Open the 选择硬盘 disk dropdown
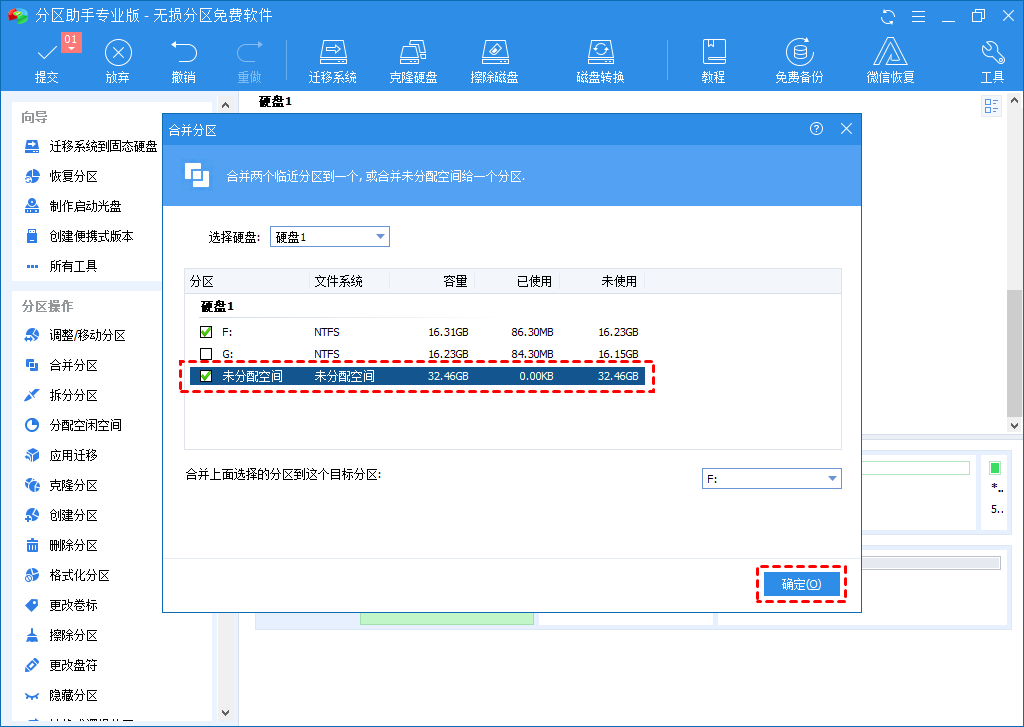1024x727 pixels. [330, 237]
